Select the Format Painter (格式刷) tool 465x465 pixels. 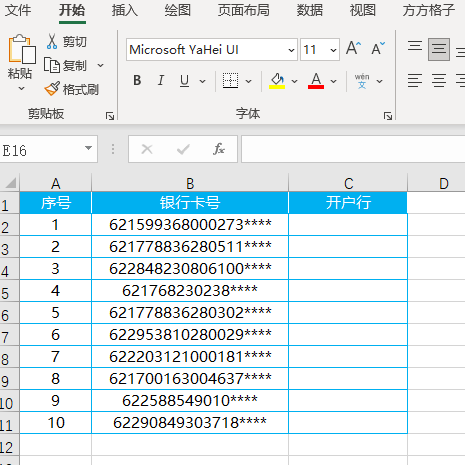pyautogui.click(x=72, y=89)
